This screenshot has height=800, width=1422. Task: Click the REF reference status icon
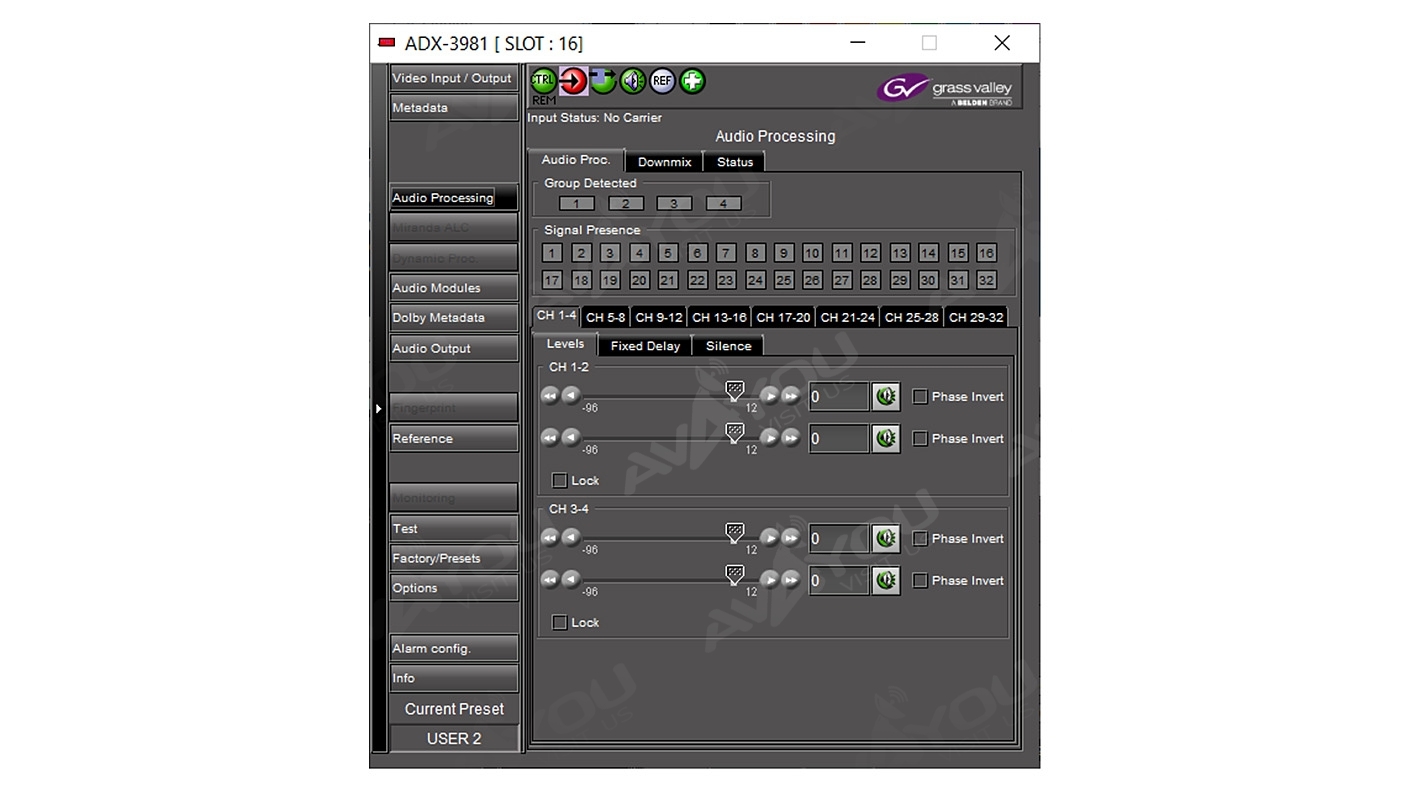[x=662, y=81]
